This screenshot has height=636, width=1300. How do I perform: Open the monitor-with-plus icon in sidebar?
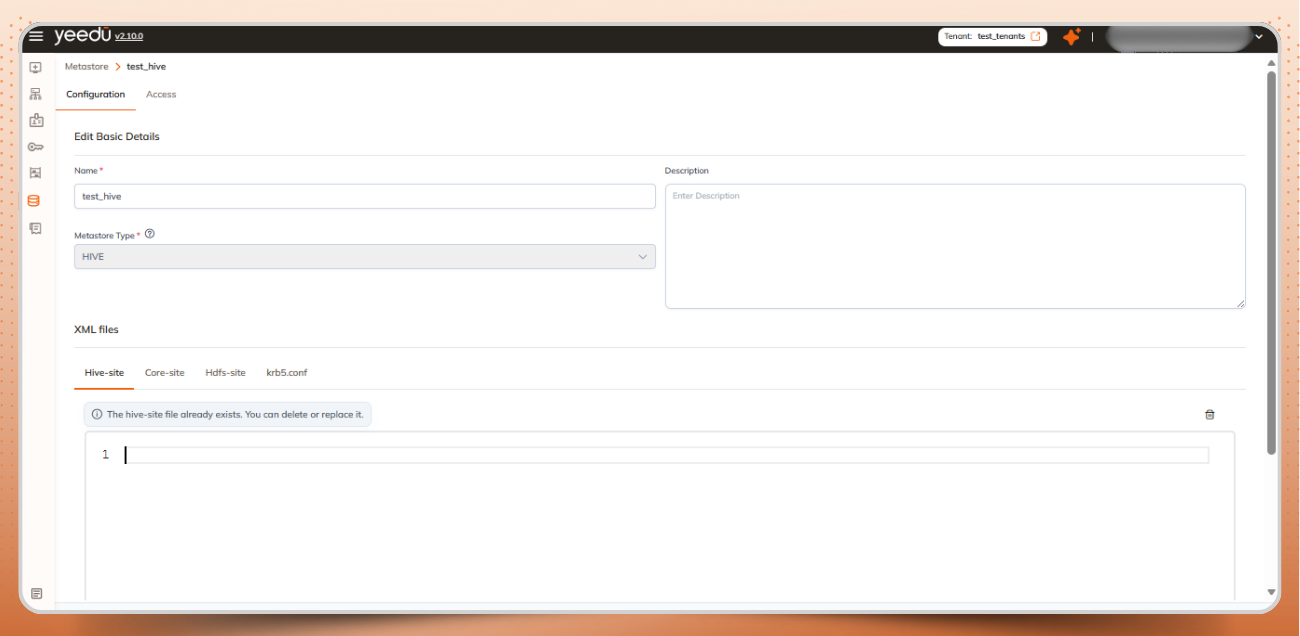tap(35, 66)
